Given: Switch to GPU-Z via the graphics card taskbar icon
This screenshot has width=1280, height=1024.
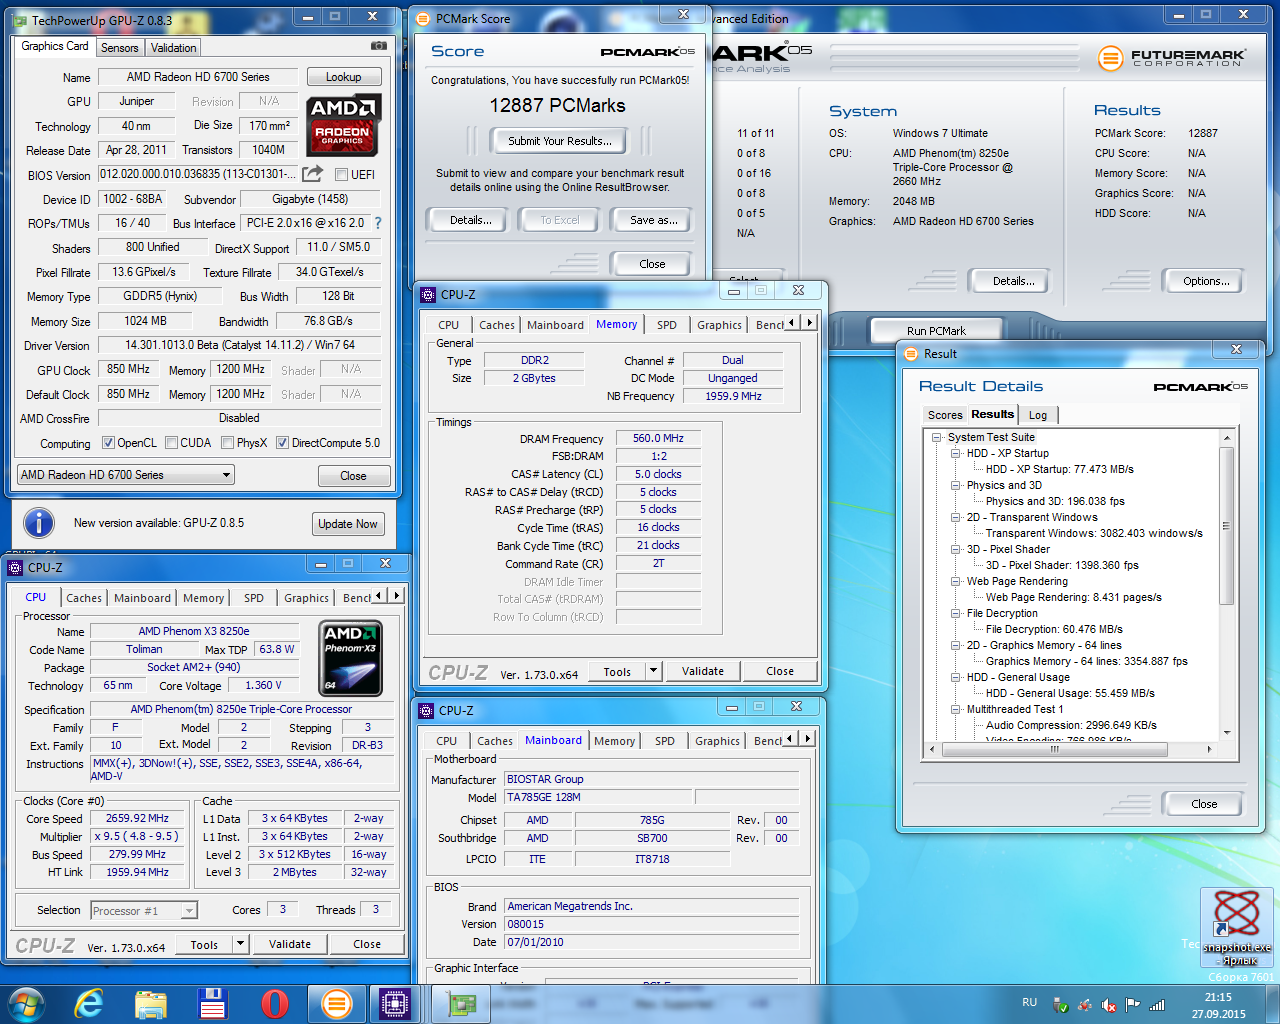Looking at the screenshot, I should point(461,1003).
